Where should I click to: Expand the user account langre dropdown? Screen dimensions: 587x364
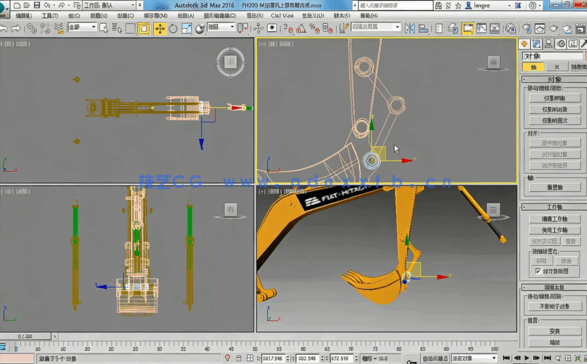[509, 5]
